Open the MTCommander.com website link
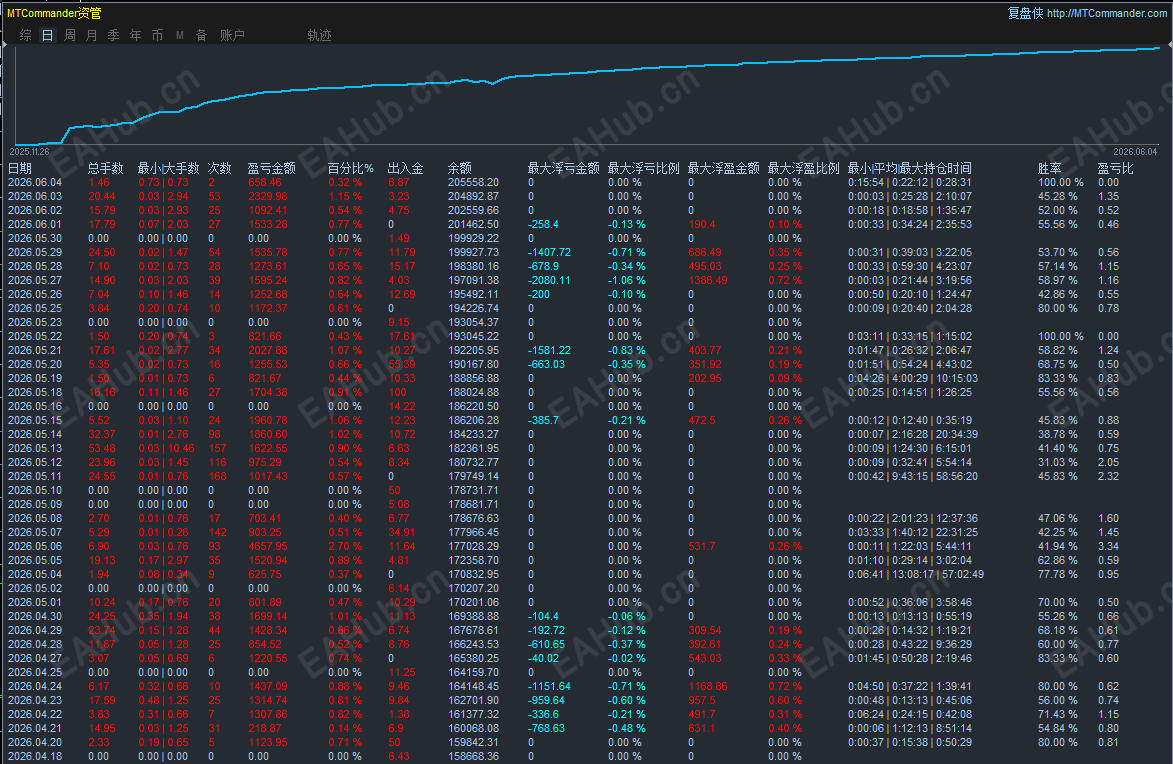 tap(1106, 13)
